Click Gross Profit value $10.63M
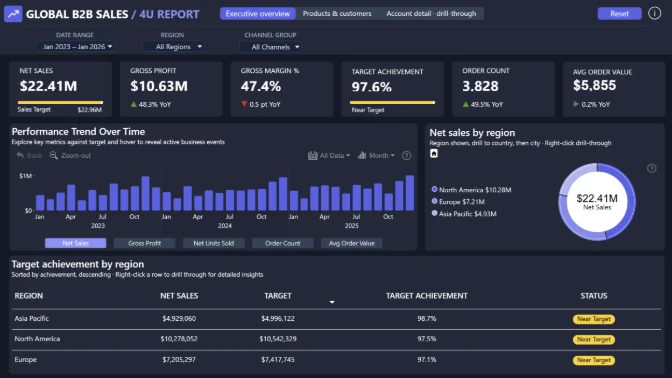672x378 pixels. pyautogui.click(x=159, y=86)
